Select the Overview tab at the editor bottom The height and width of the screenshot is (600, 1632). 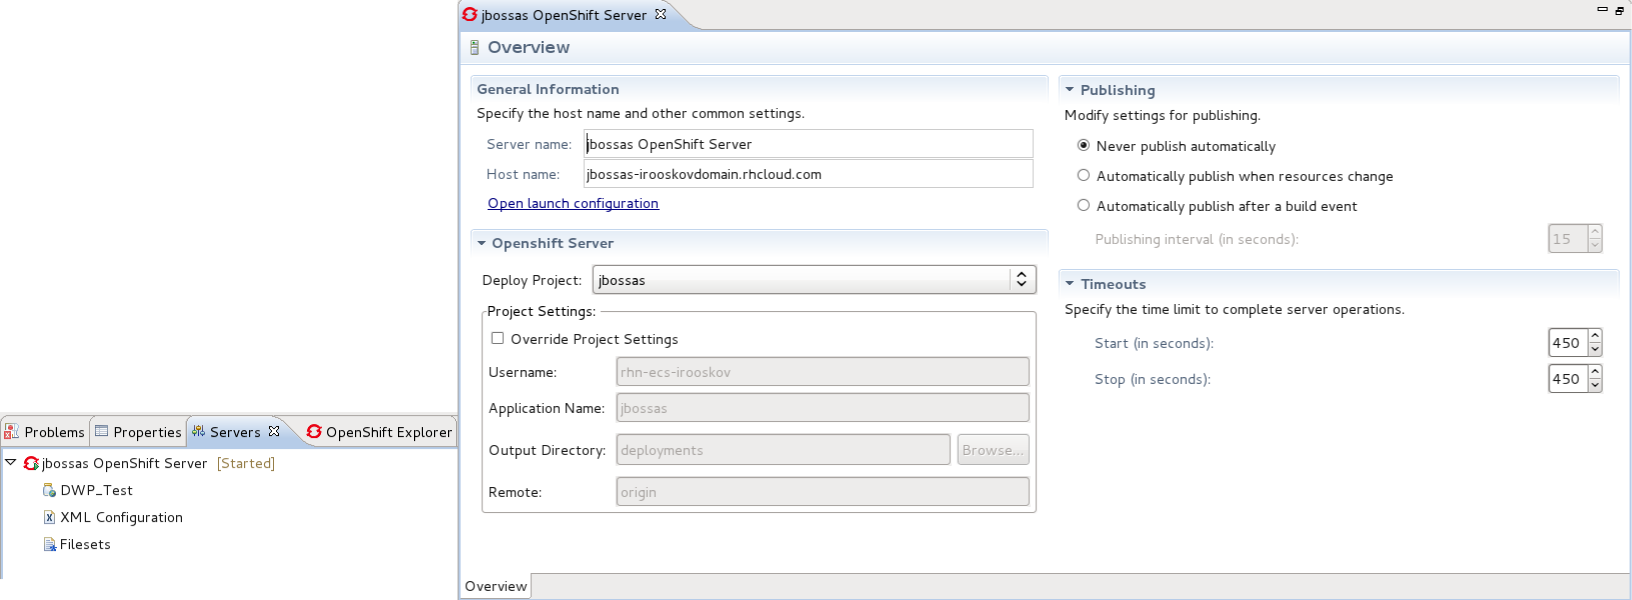point(496,586)
